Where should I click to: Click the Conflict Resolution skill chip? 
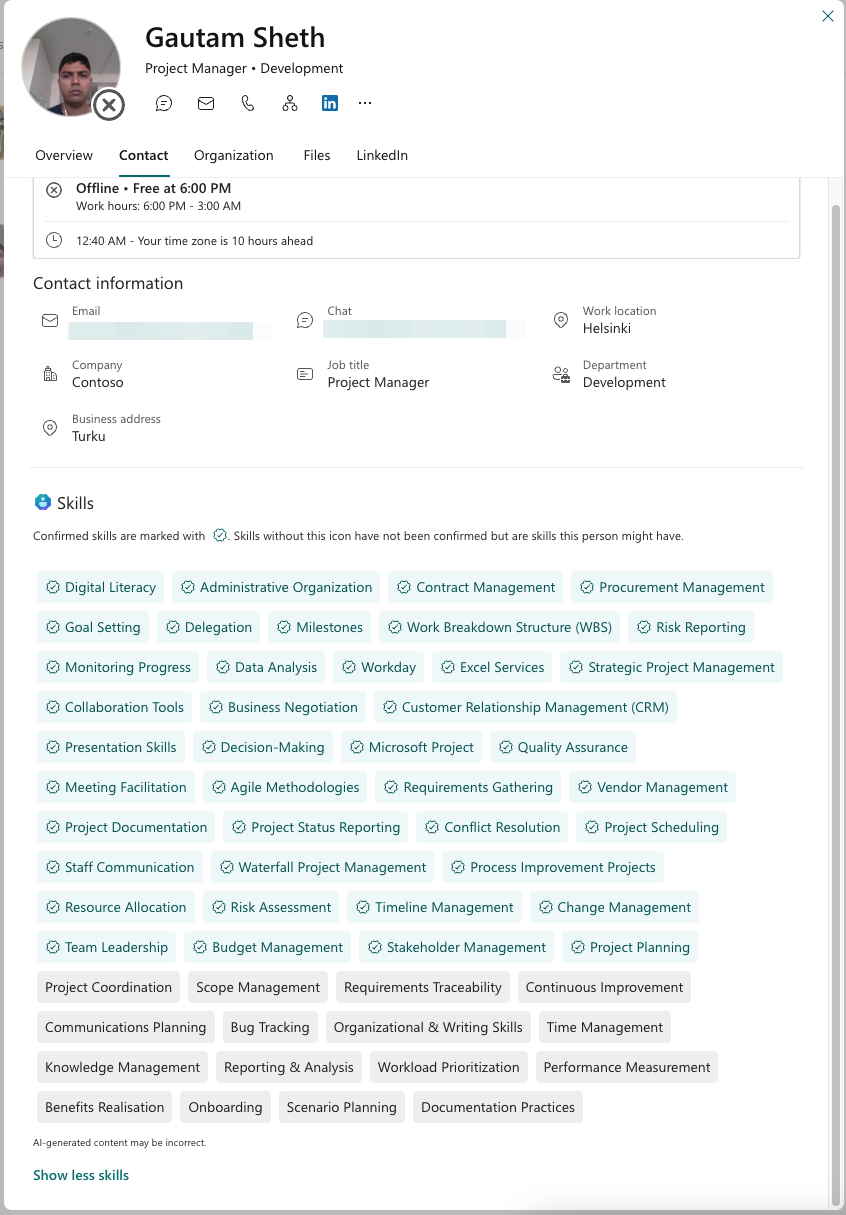click(x=492, y=827)
